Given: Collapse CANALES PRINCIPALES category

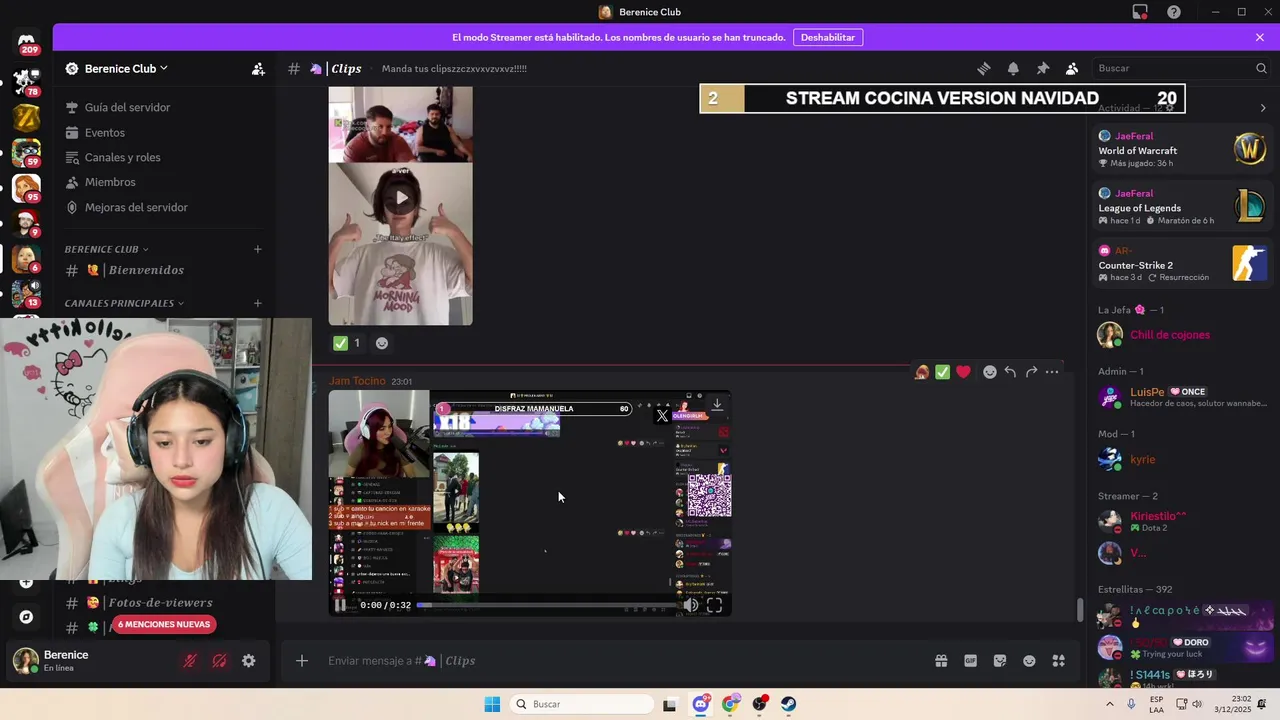Looking at the screenshot, I should tap(125, 303).
